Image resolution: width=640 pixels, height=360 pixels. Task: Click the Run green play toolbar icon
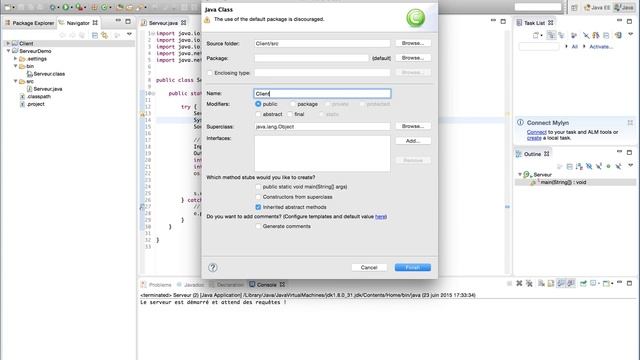pos(65,7)
